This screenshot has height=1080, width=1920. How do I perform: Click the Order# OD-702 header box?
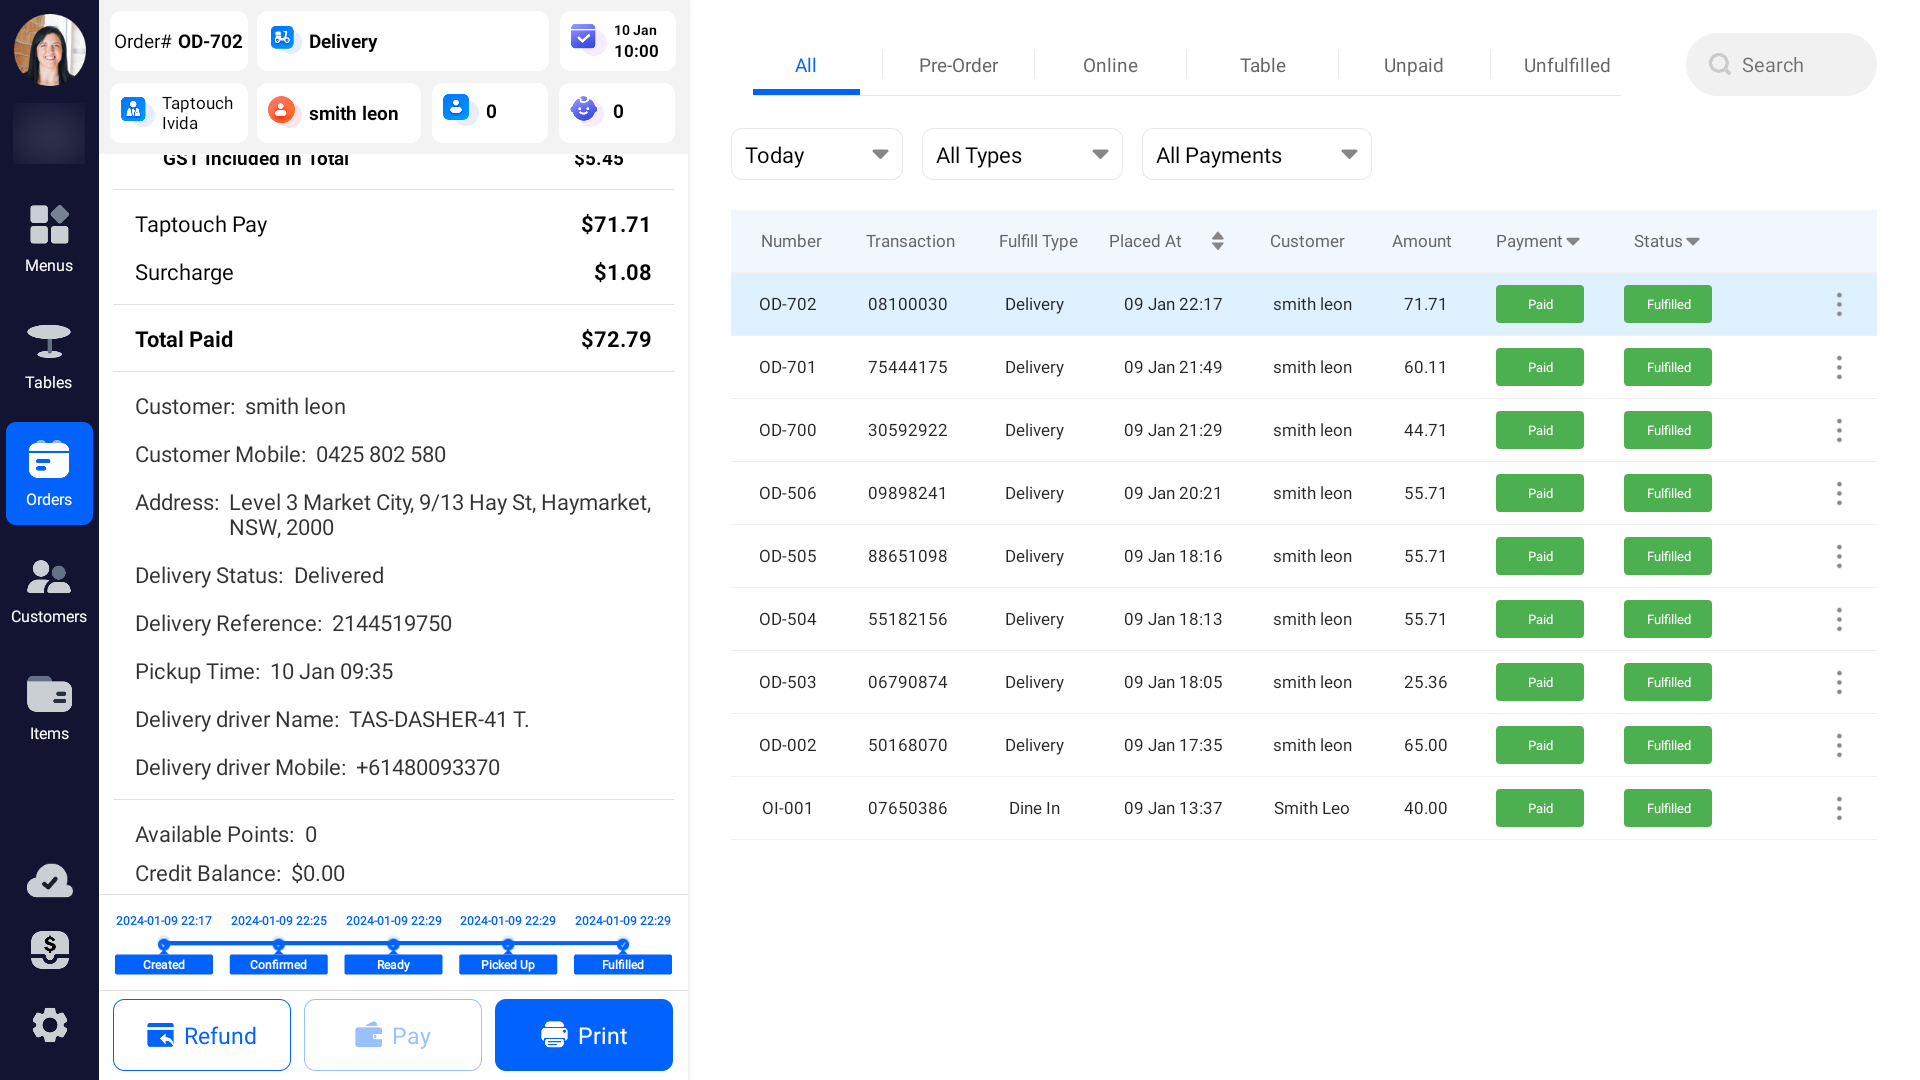(x=179, y=41)
